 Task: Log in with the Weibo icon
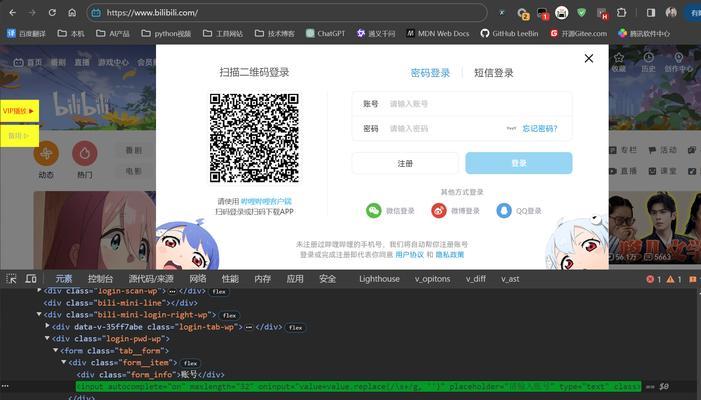[439, 211]
